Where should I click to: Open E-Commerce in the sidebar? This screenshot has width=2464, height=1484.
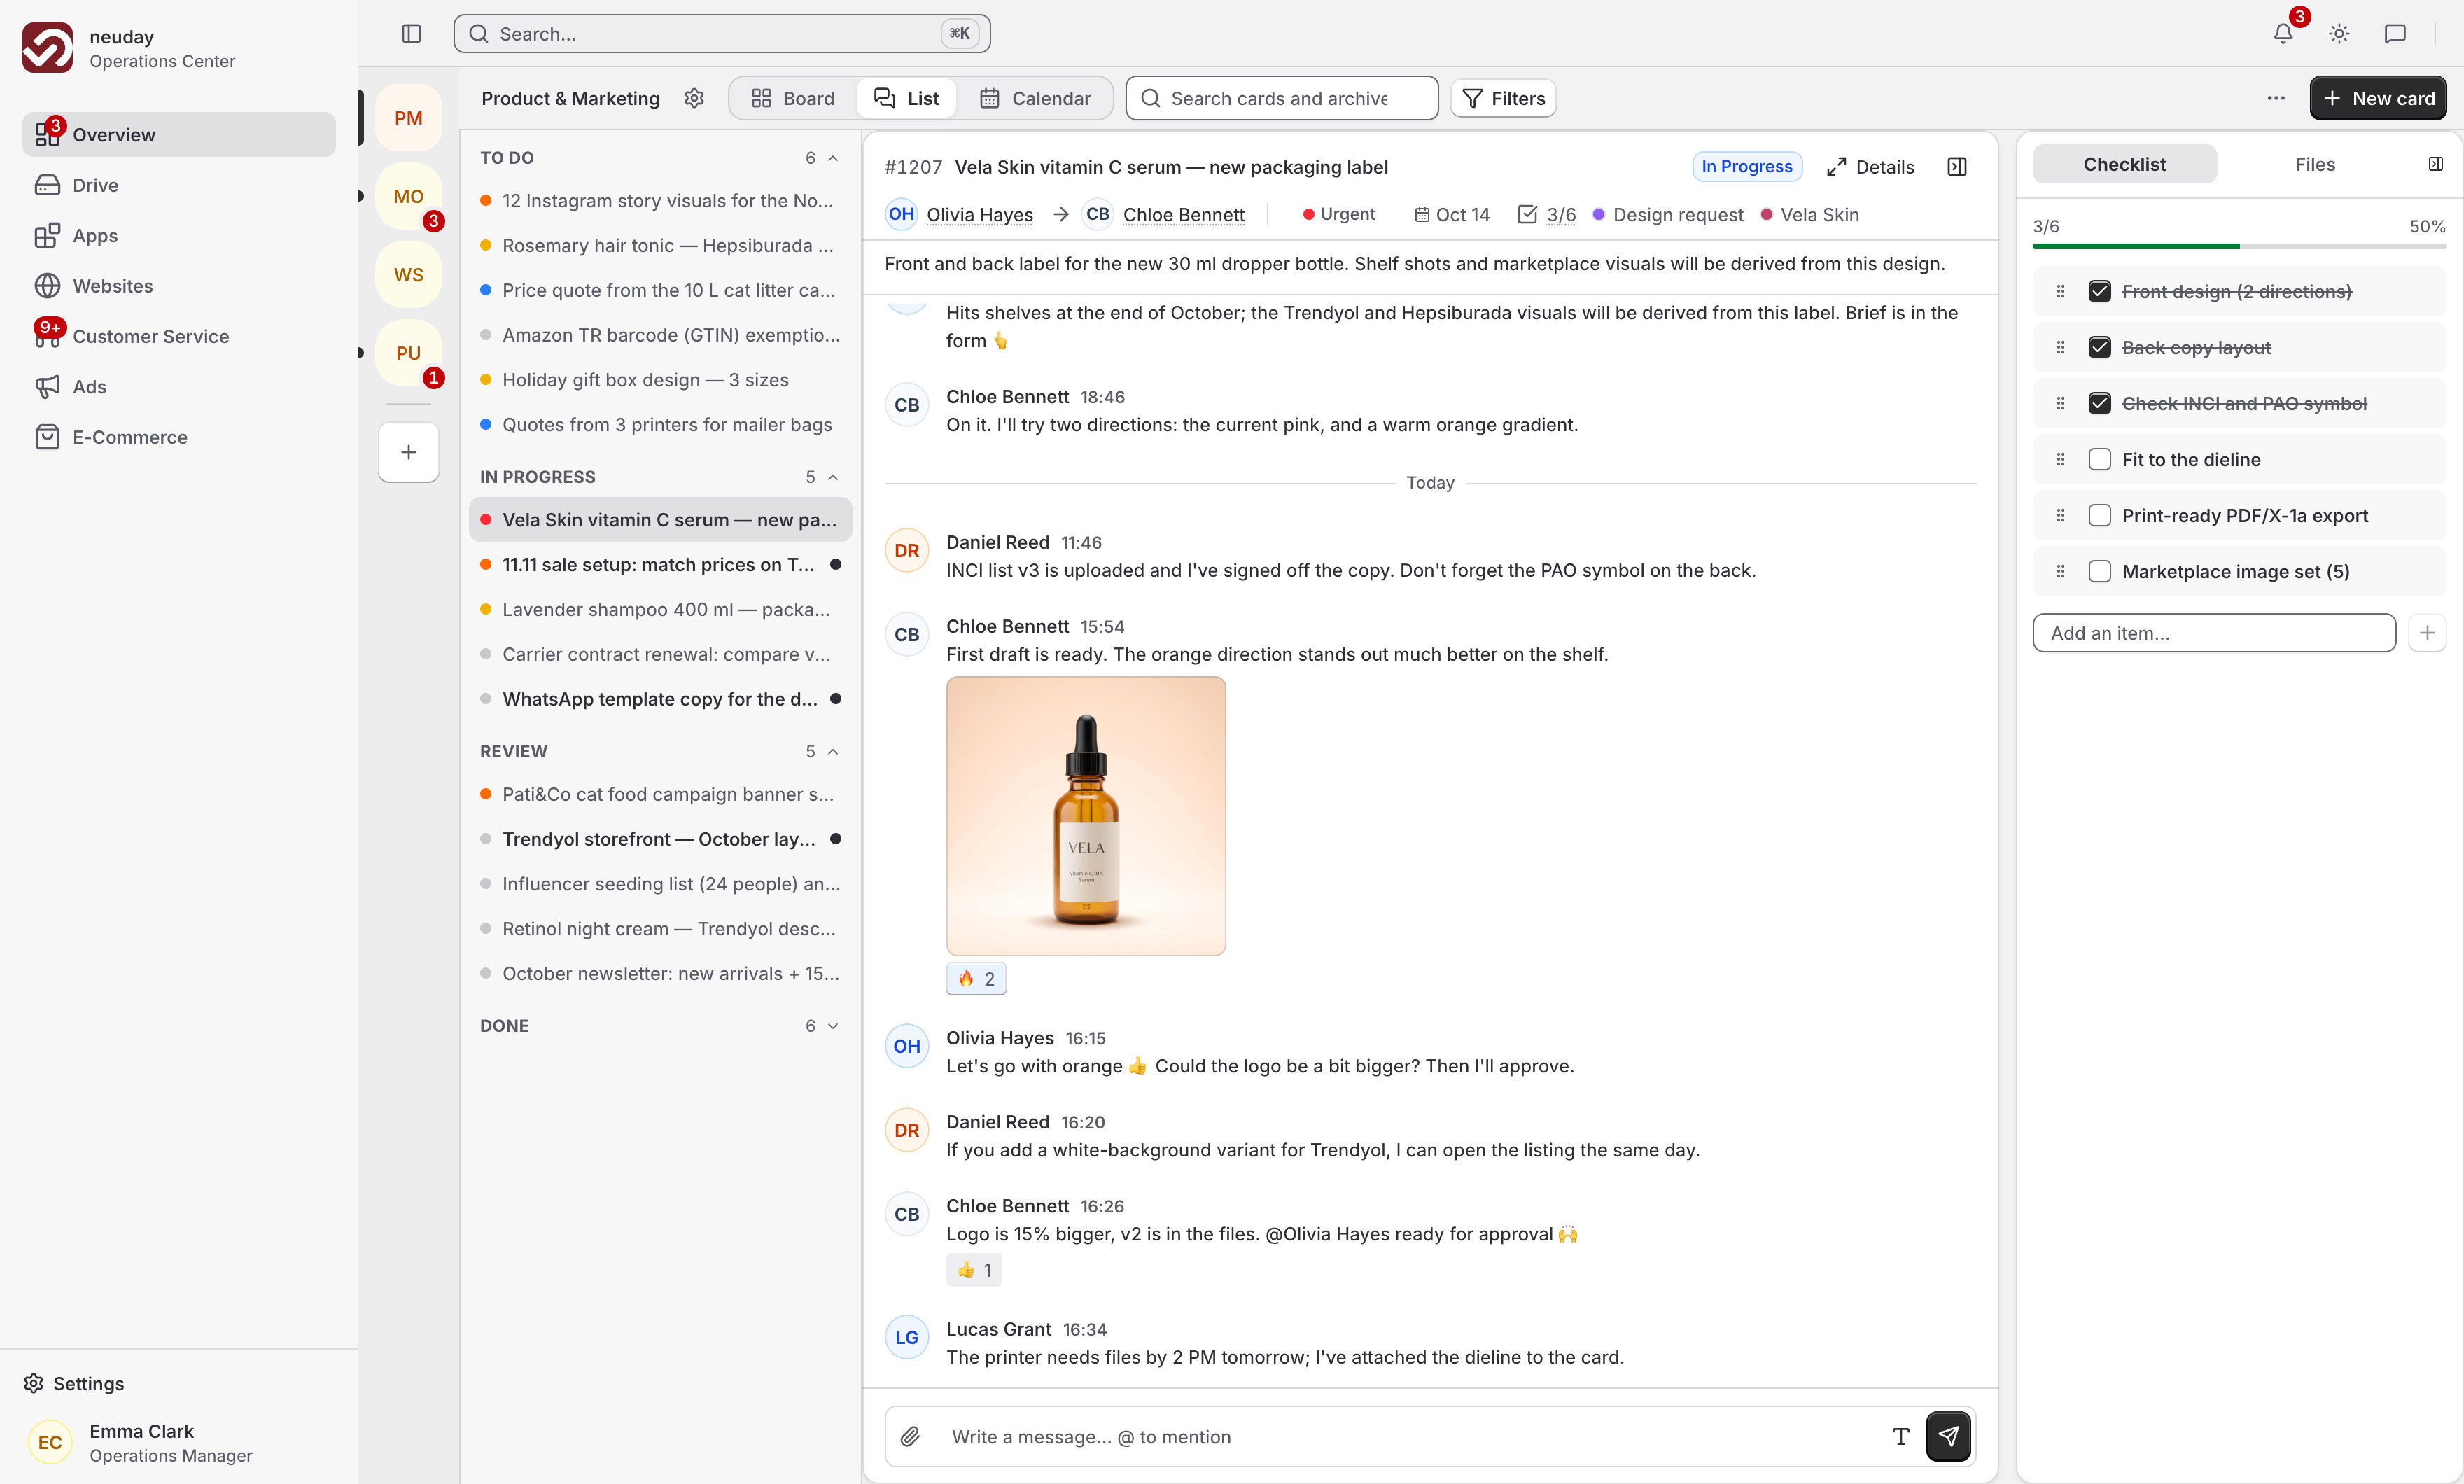[x=179, y=437]
